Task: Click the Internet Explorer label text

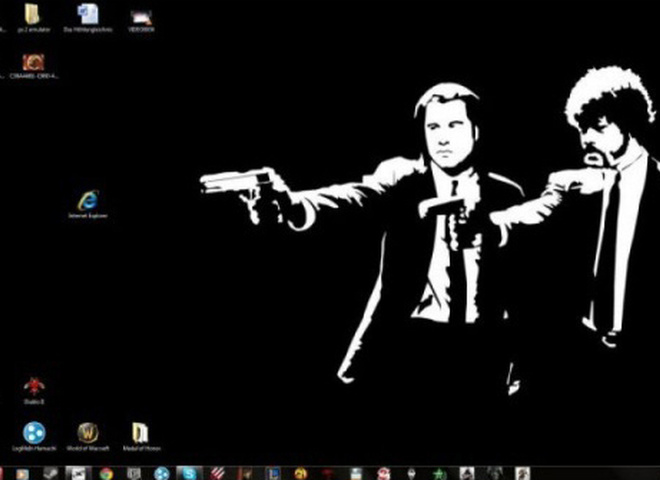Action: pyautogui.click(x=88, y=216)
